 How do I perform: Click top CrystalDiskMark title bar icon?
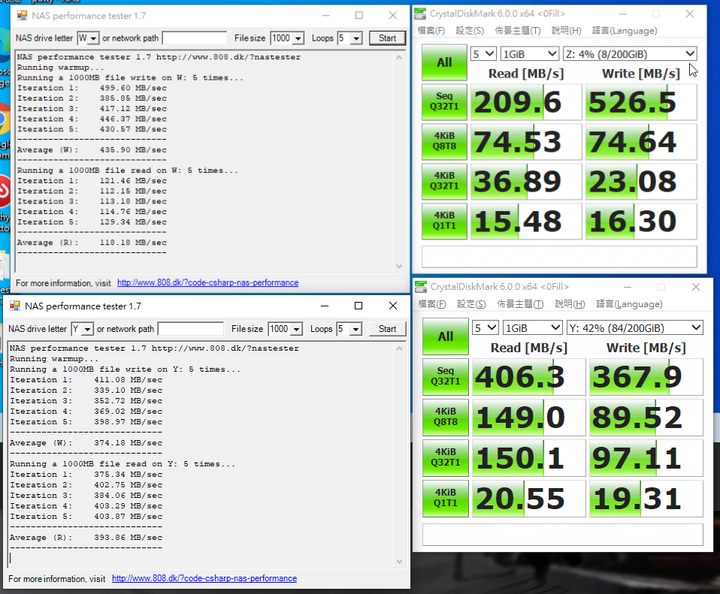tap(420, 14)
